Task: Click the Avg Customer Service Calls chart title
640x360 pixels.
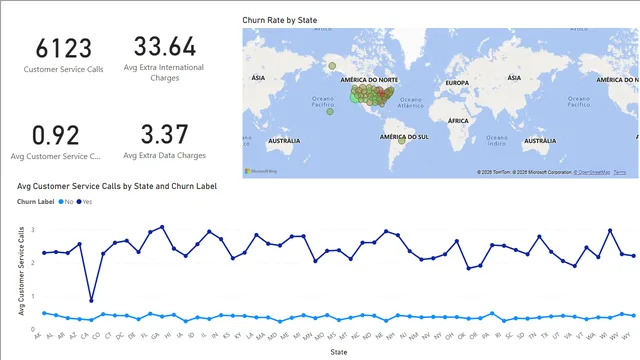Action: pos(117,186)
